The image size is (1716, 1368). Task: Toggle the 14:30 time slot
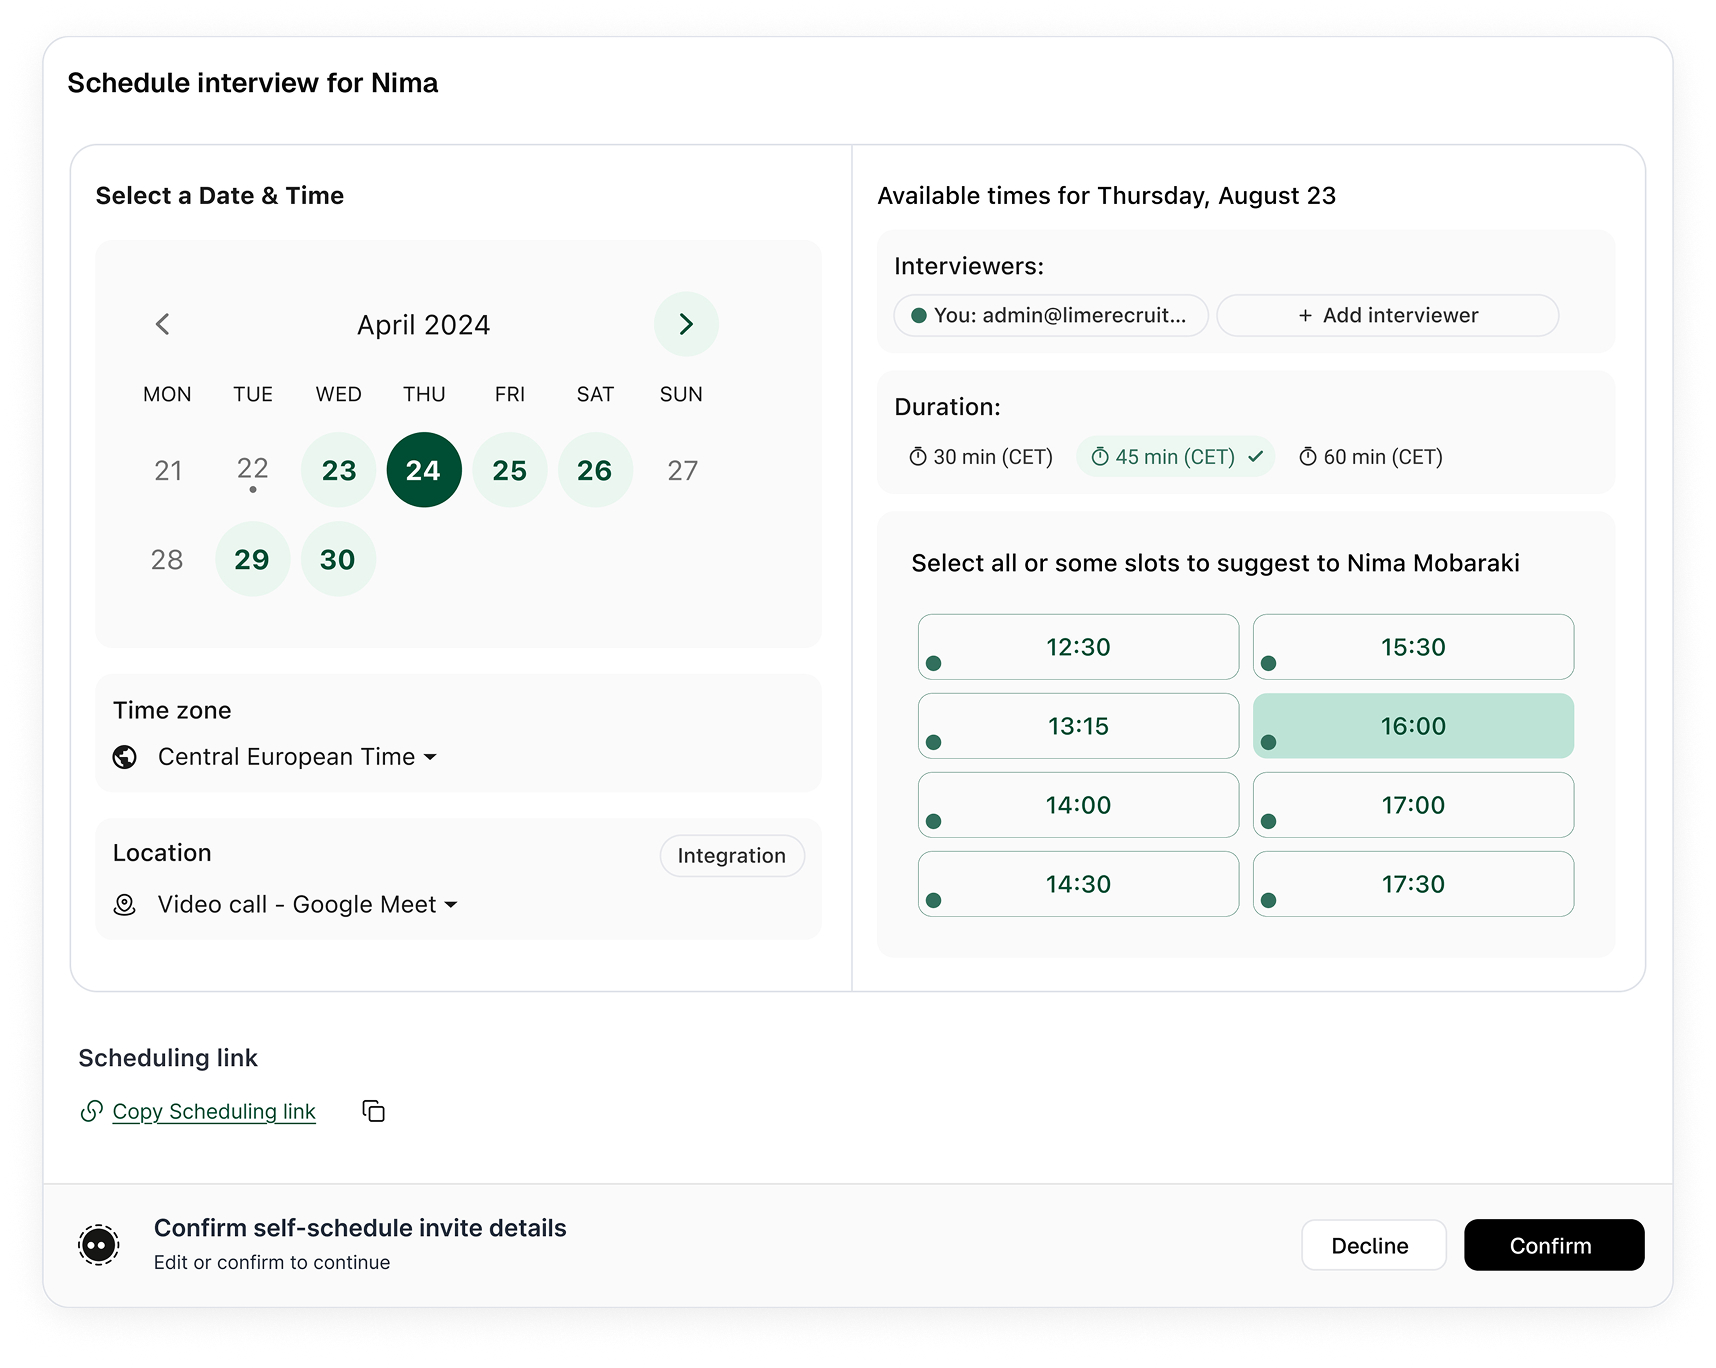click(x=1079, y=884)
